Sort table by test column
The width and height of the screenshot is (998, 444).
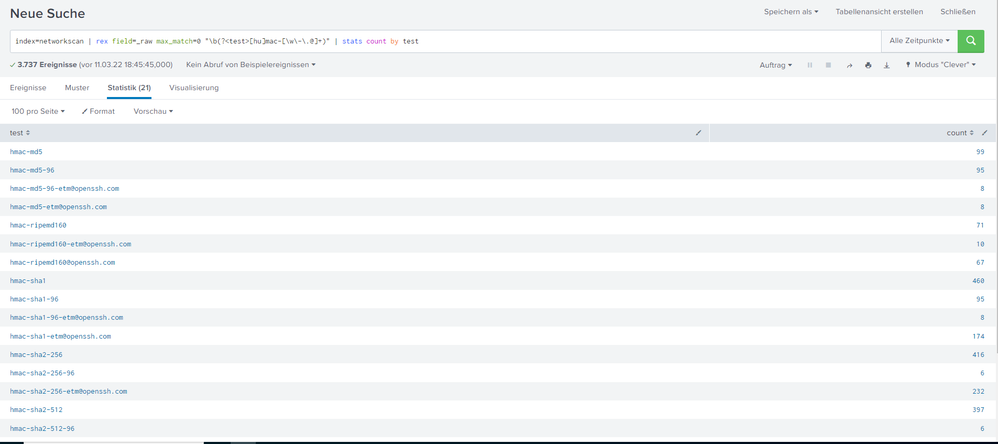[20, 132]
